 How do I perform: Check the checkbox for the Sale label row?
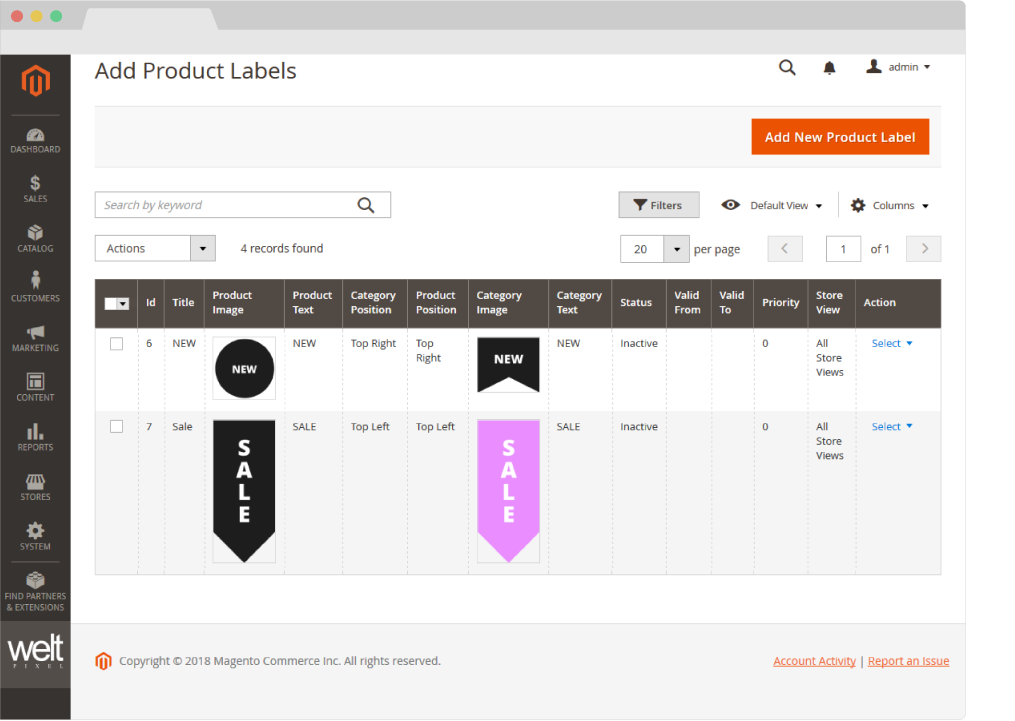116,426
